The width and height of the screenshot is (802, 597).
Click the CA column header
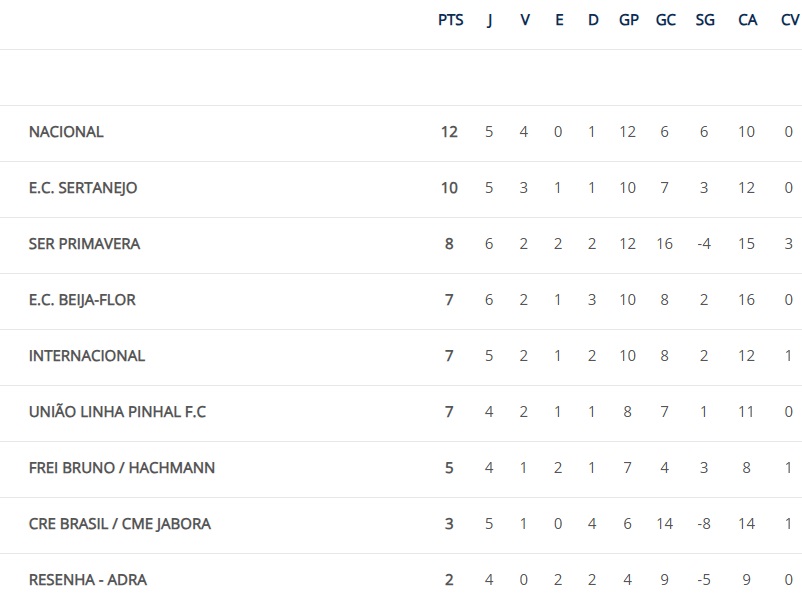[x=747, y=20]
